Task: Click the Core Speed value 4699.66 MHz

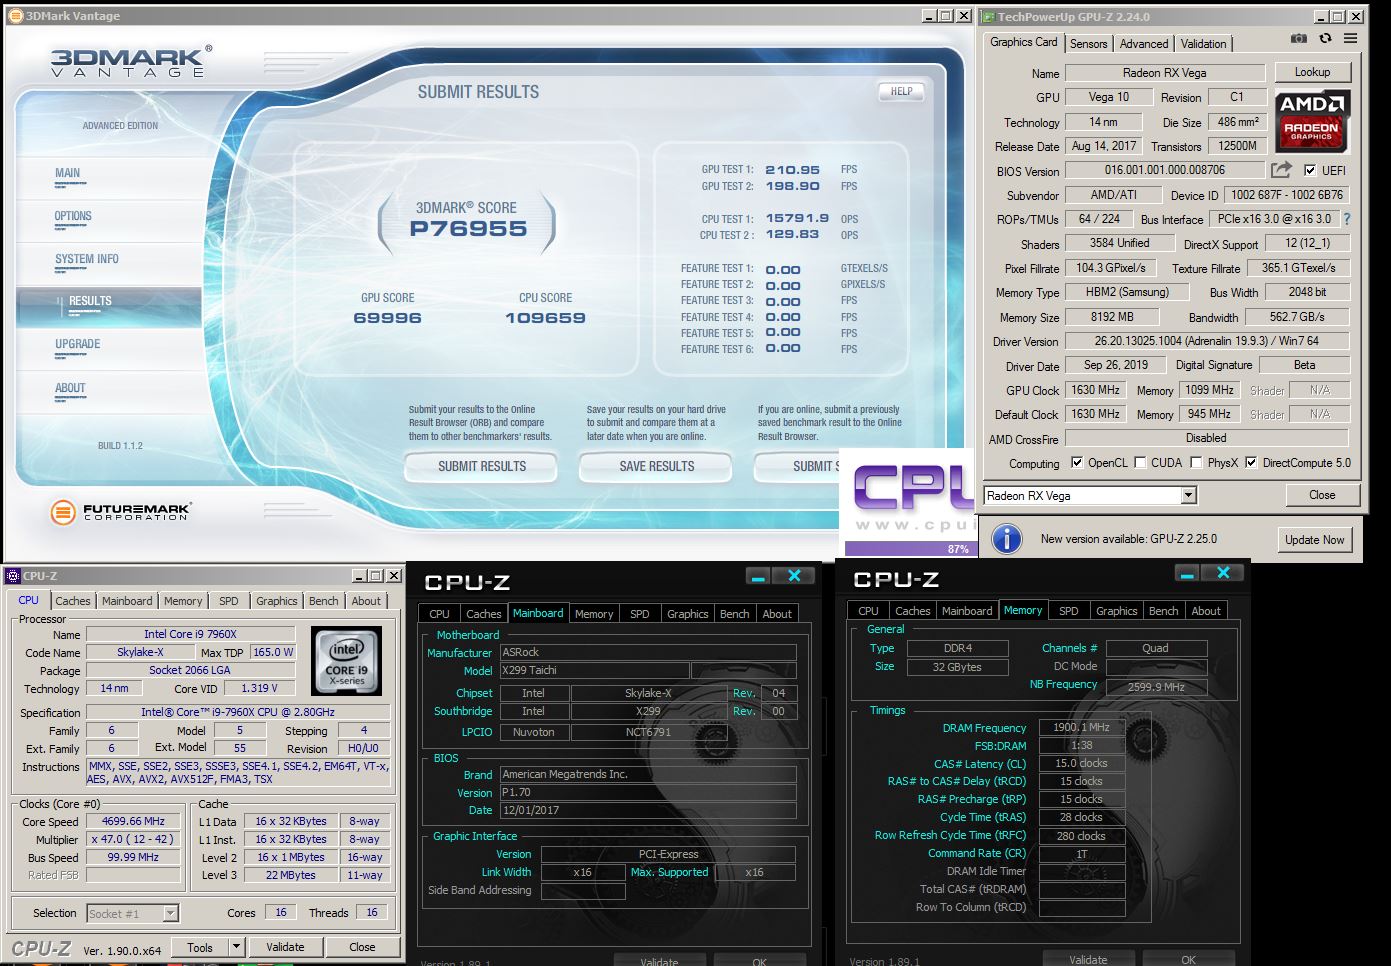Action: coord(133,821)
